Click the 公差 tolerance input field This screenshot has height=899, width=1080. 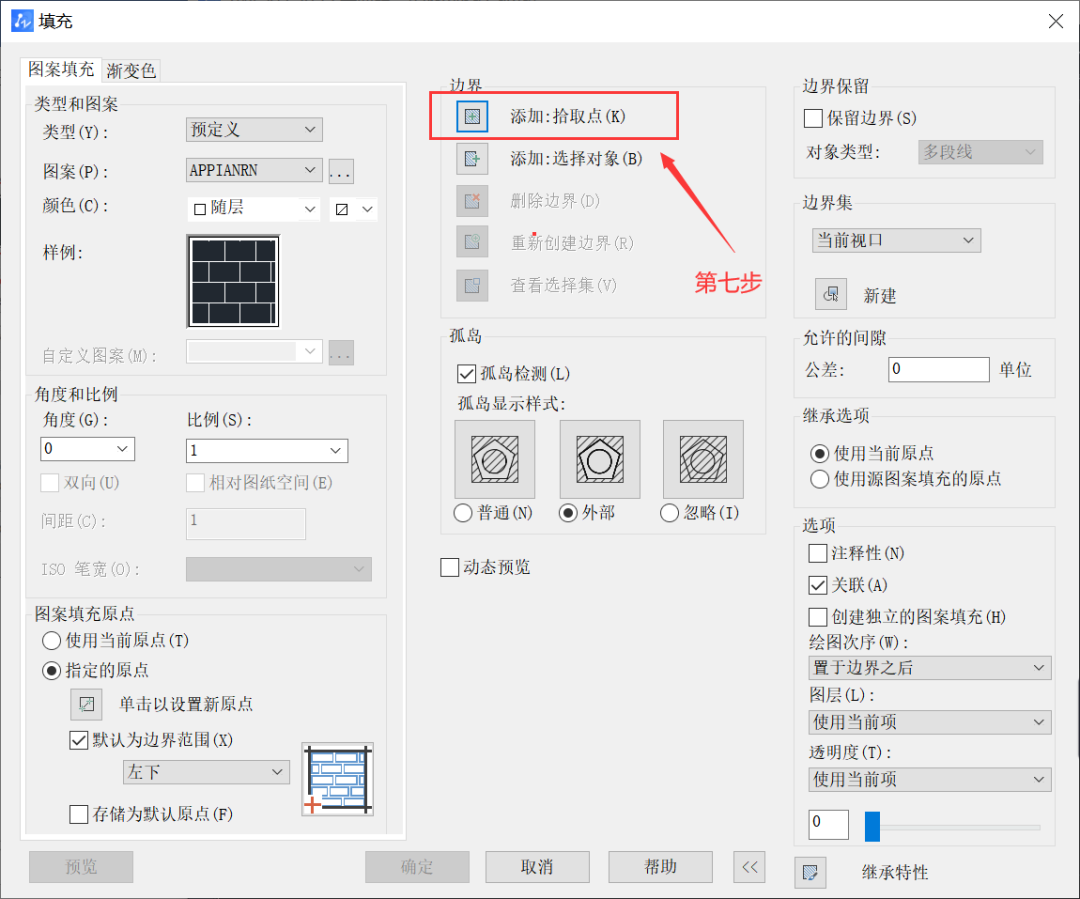click(938, 369)
